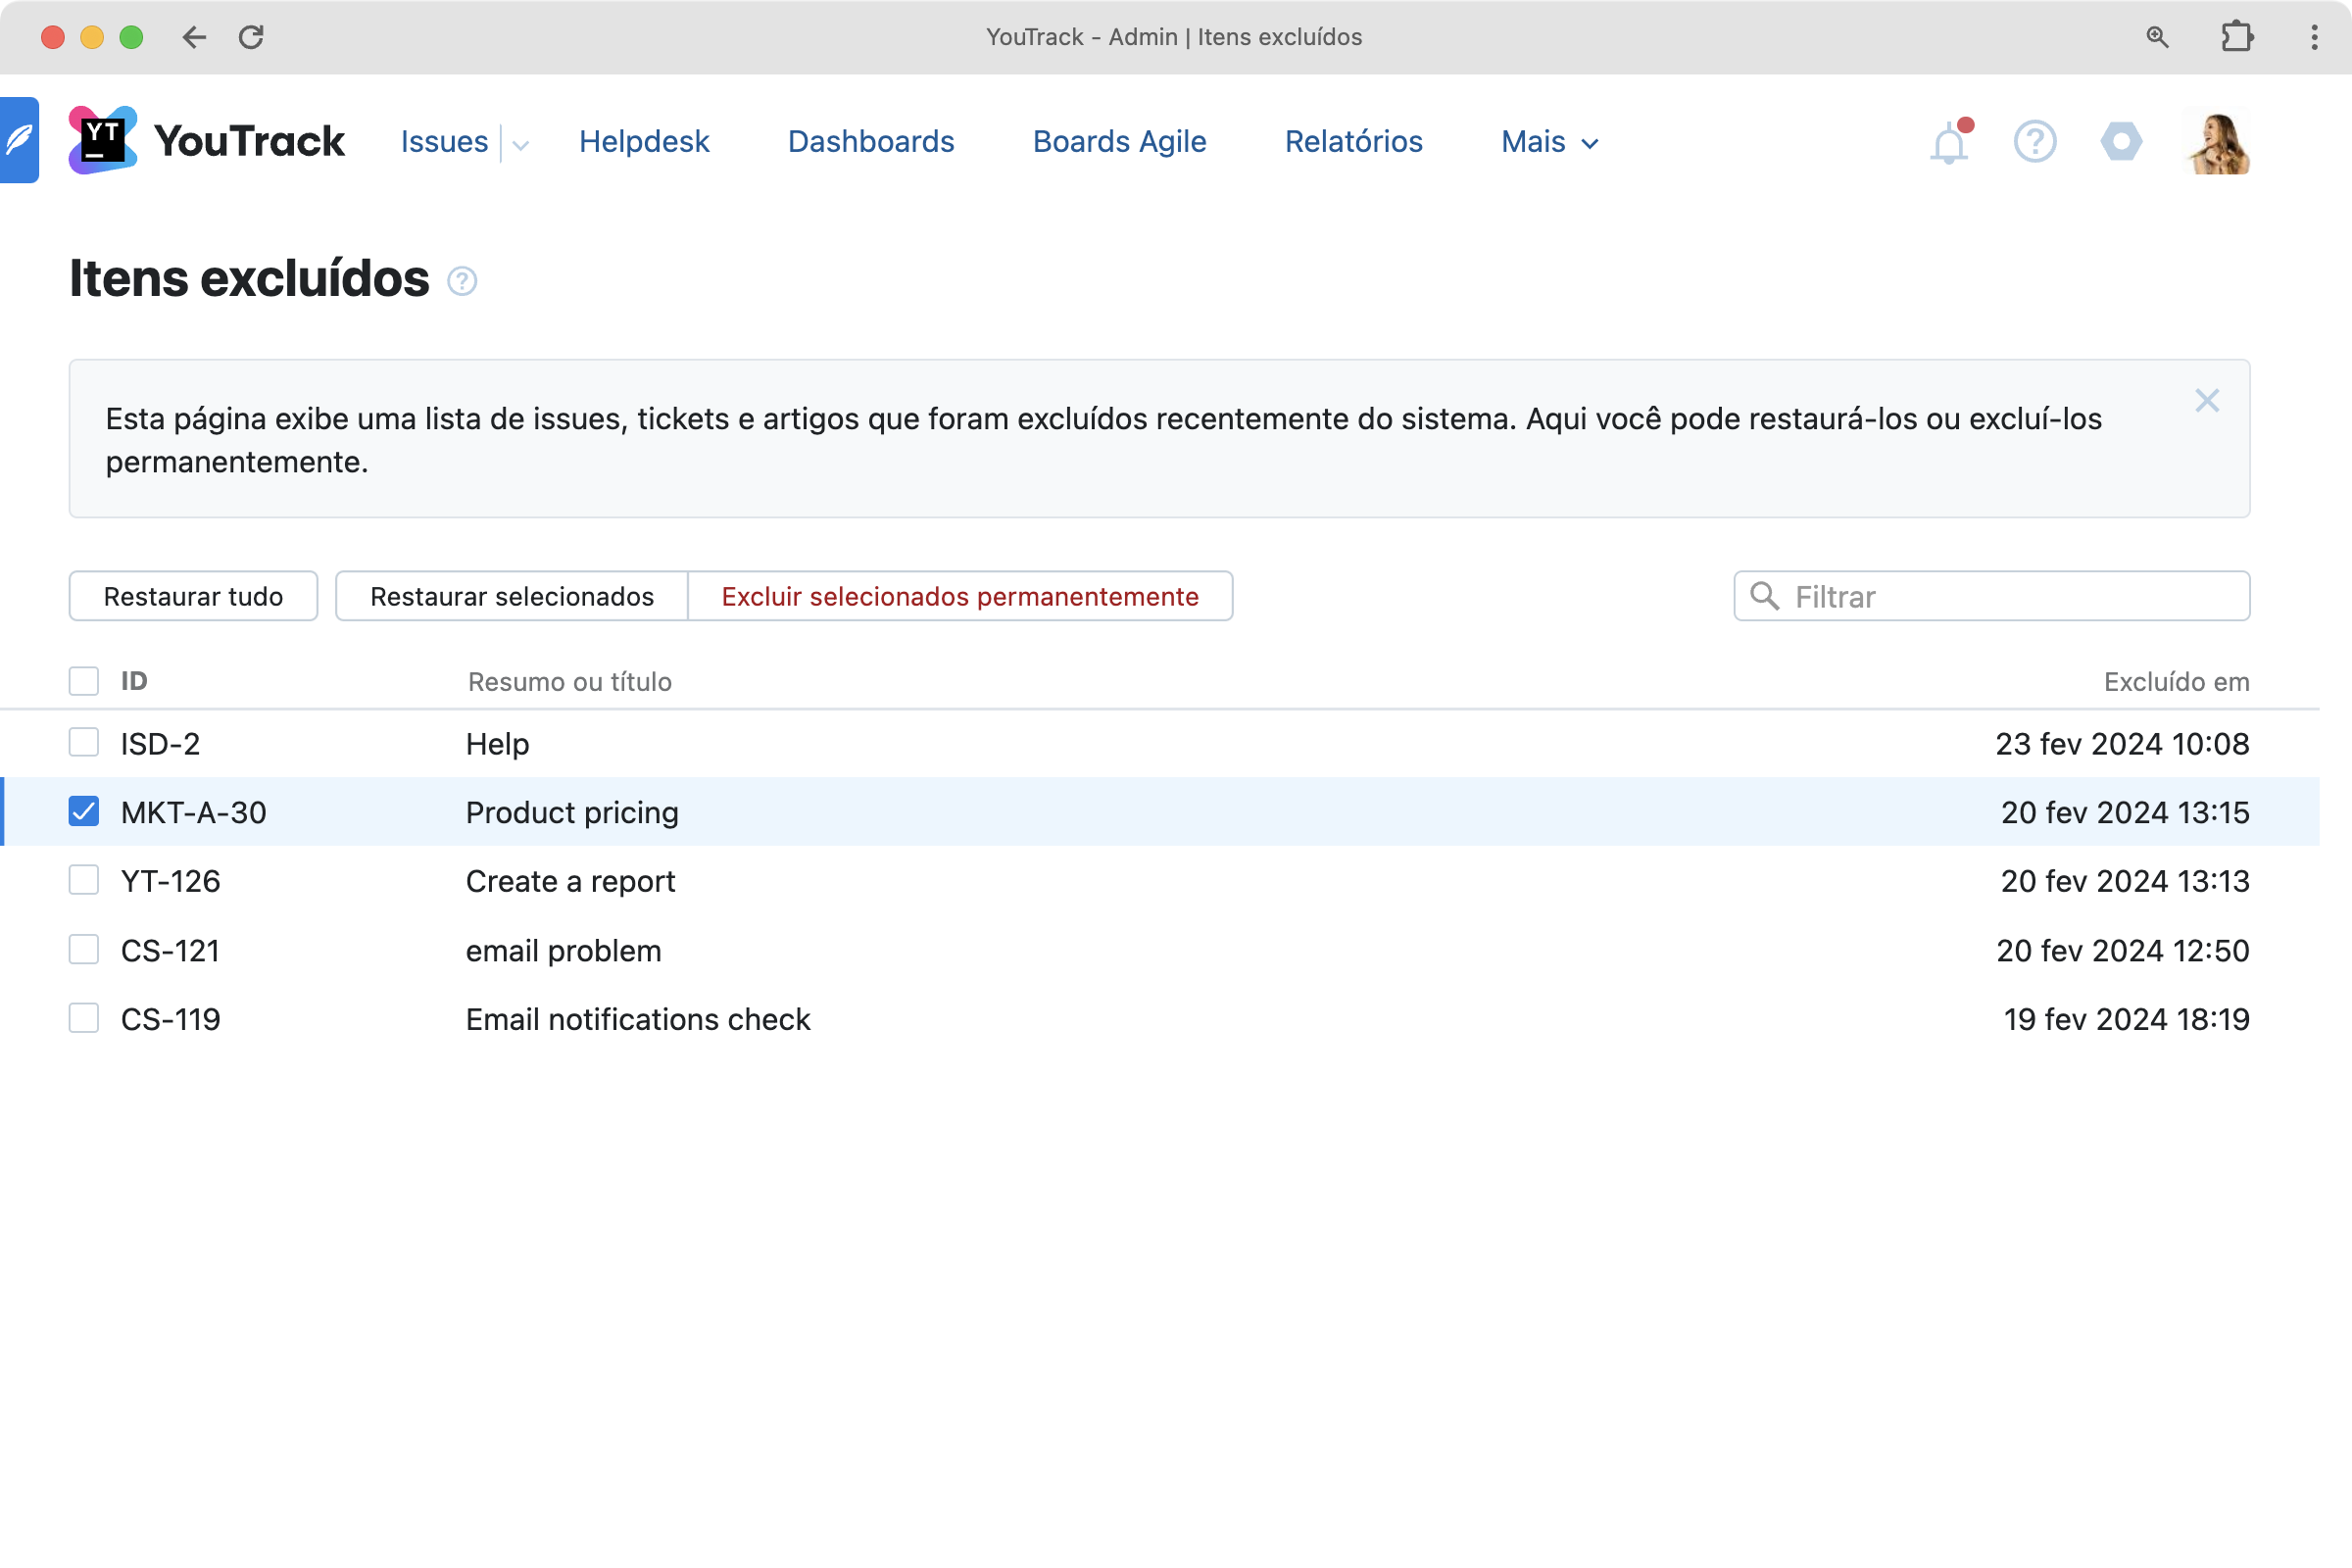This screenshot has height=1568, width=2352.
Task: Open the user avatar profile menu
Action: (2218, 141)
